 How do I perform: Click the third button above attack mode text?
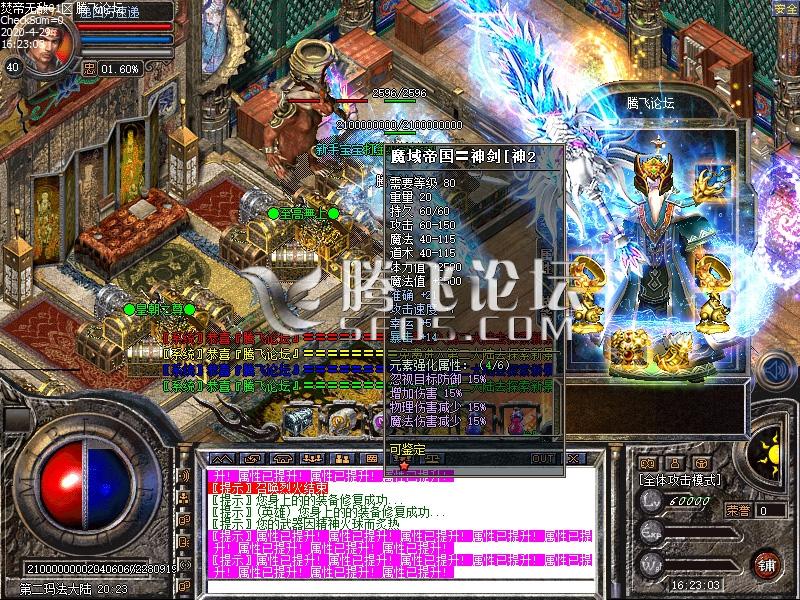tap(703, 463)
